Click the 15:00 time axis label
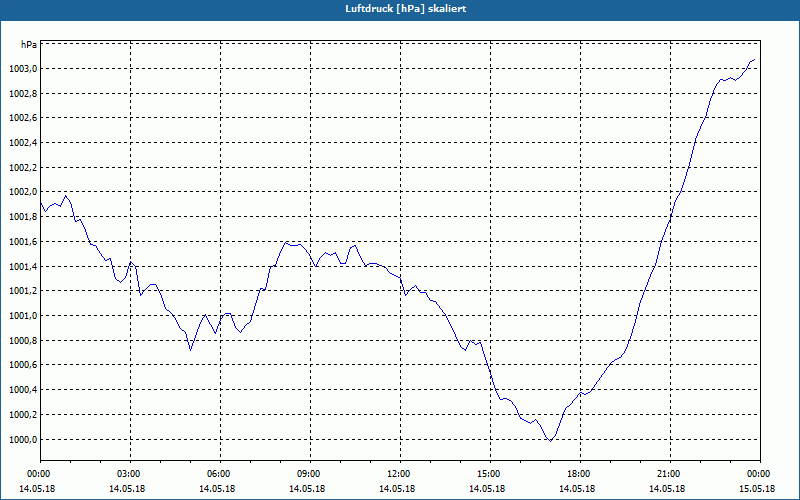 (490, 474)
